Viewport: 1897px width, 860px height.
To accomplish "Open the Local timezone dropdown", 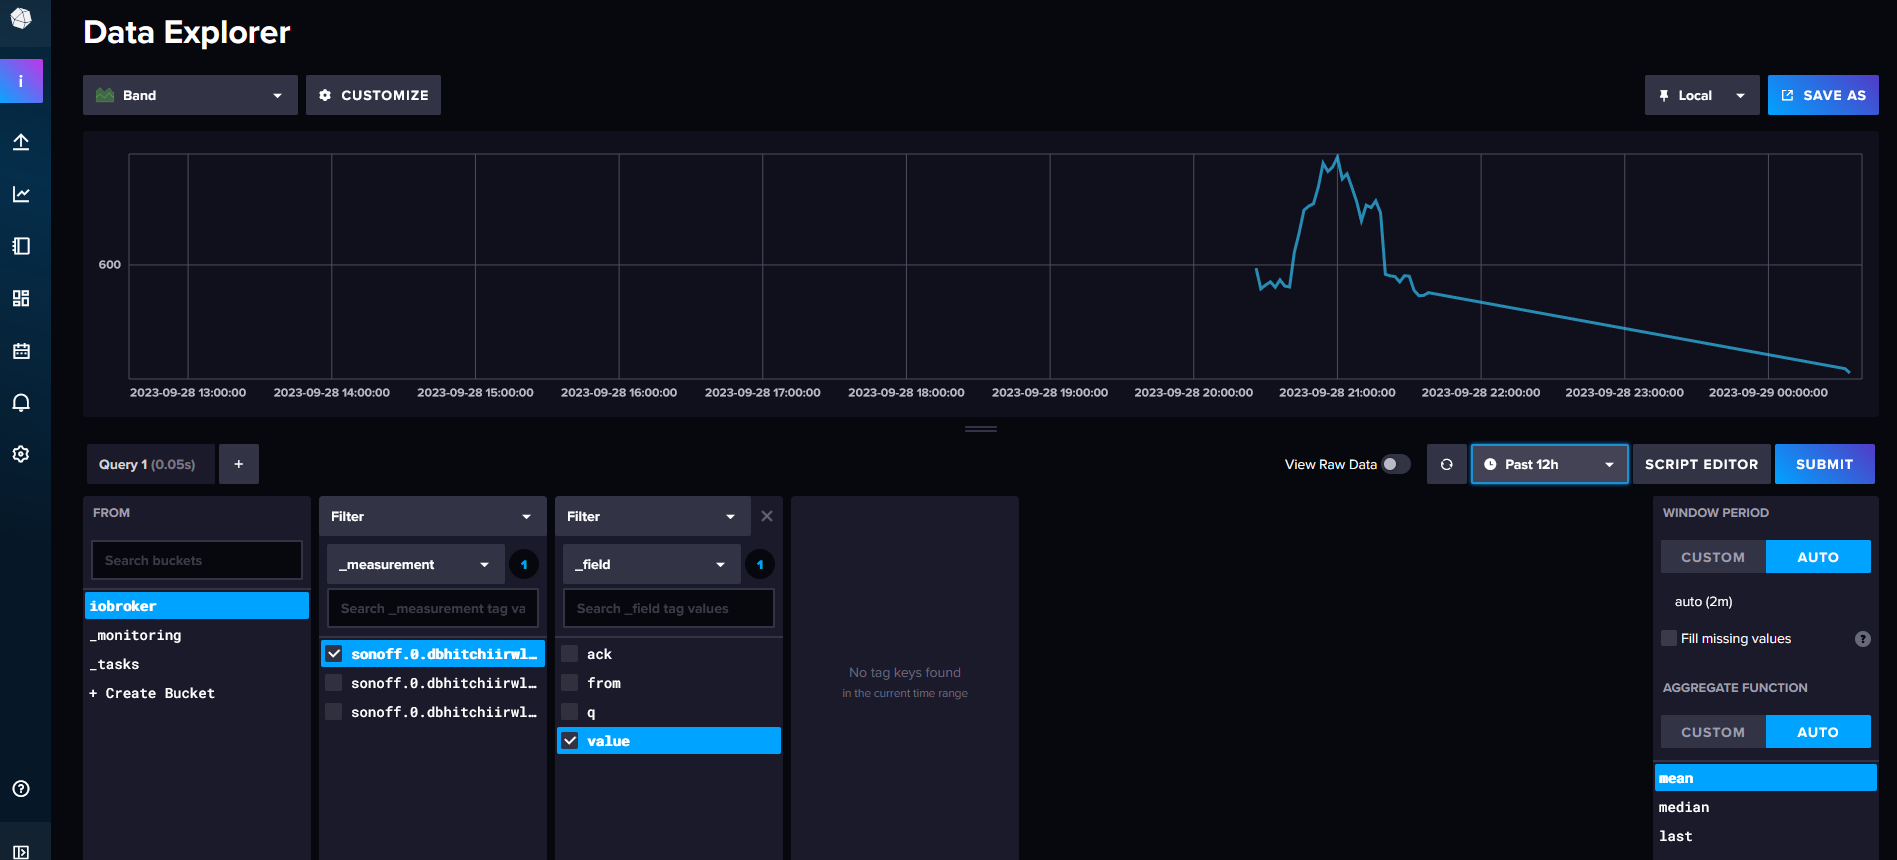I will click(1702, 95).
